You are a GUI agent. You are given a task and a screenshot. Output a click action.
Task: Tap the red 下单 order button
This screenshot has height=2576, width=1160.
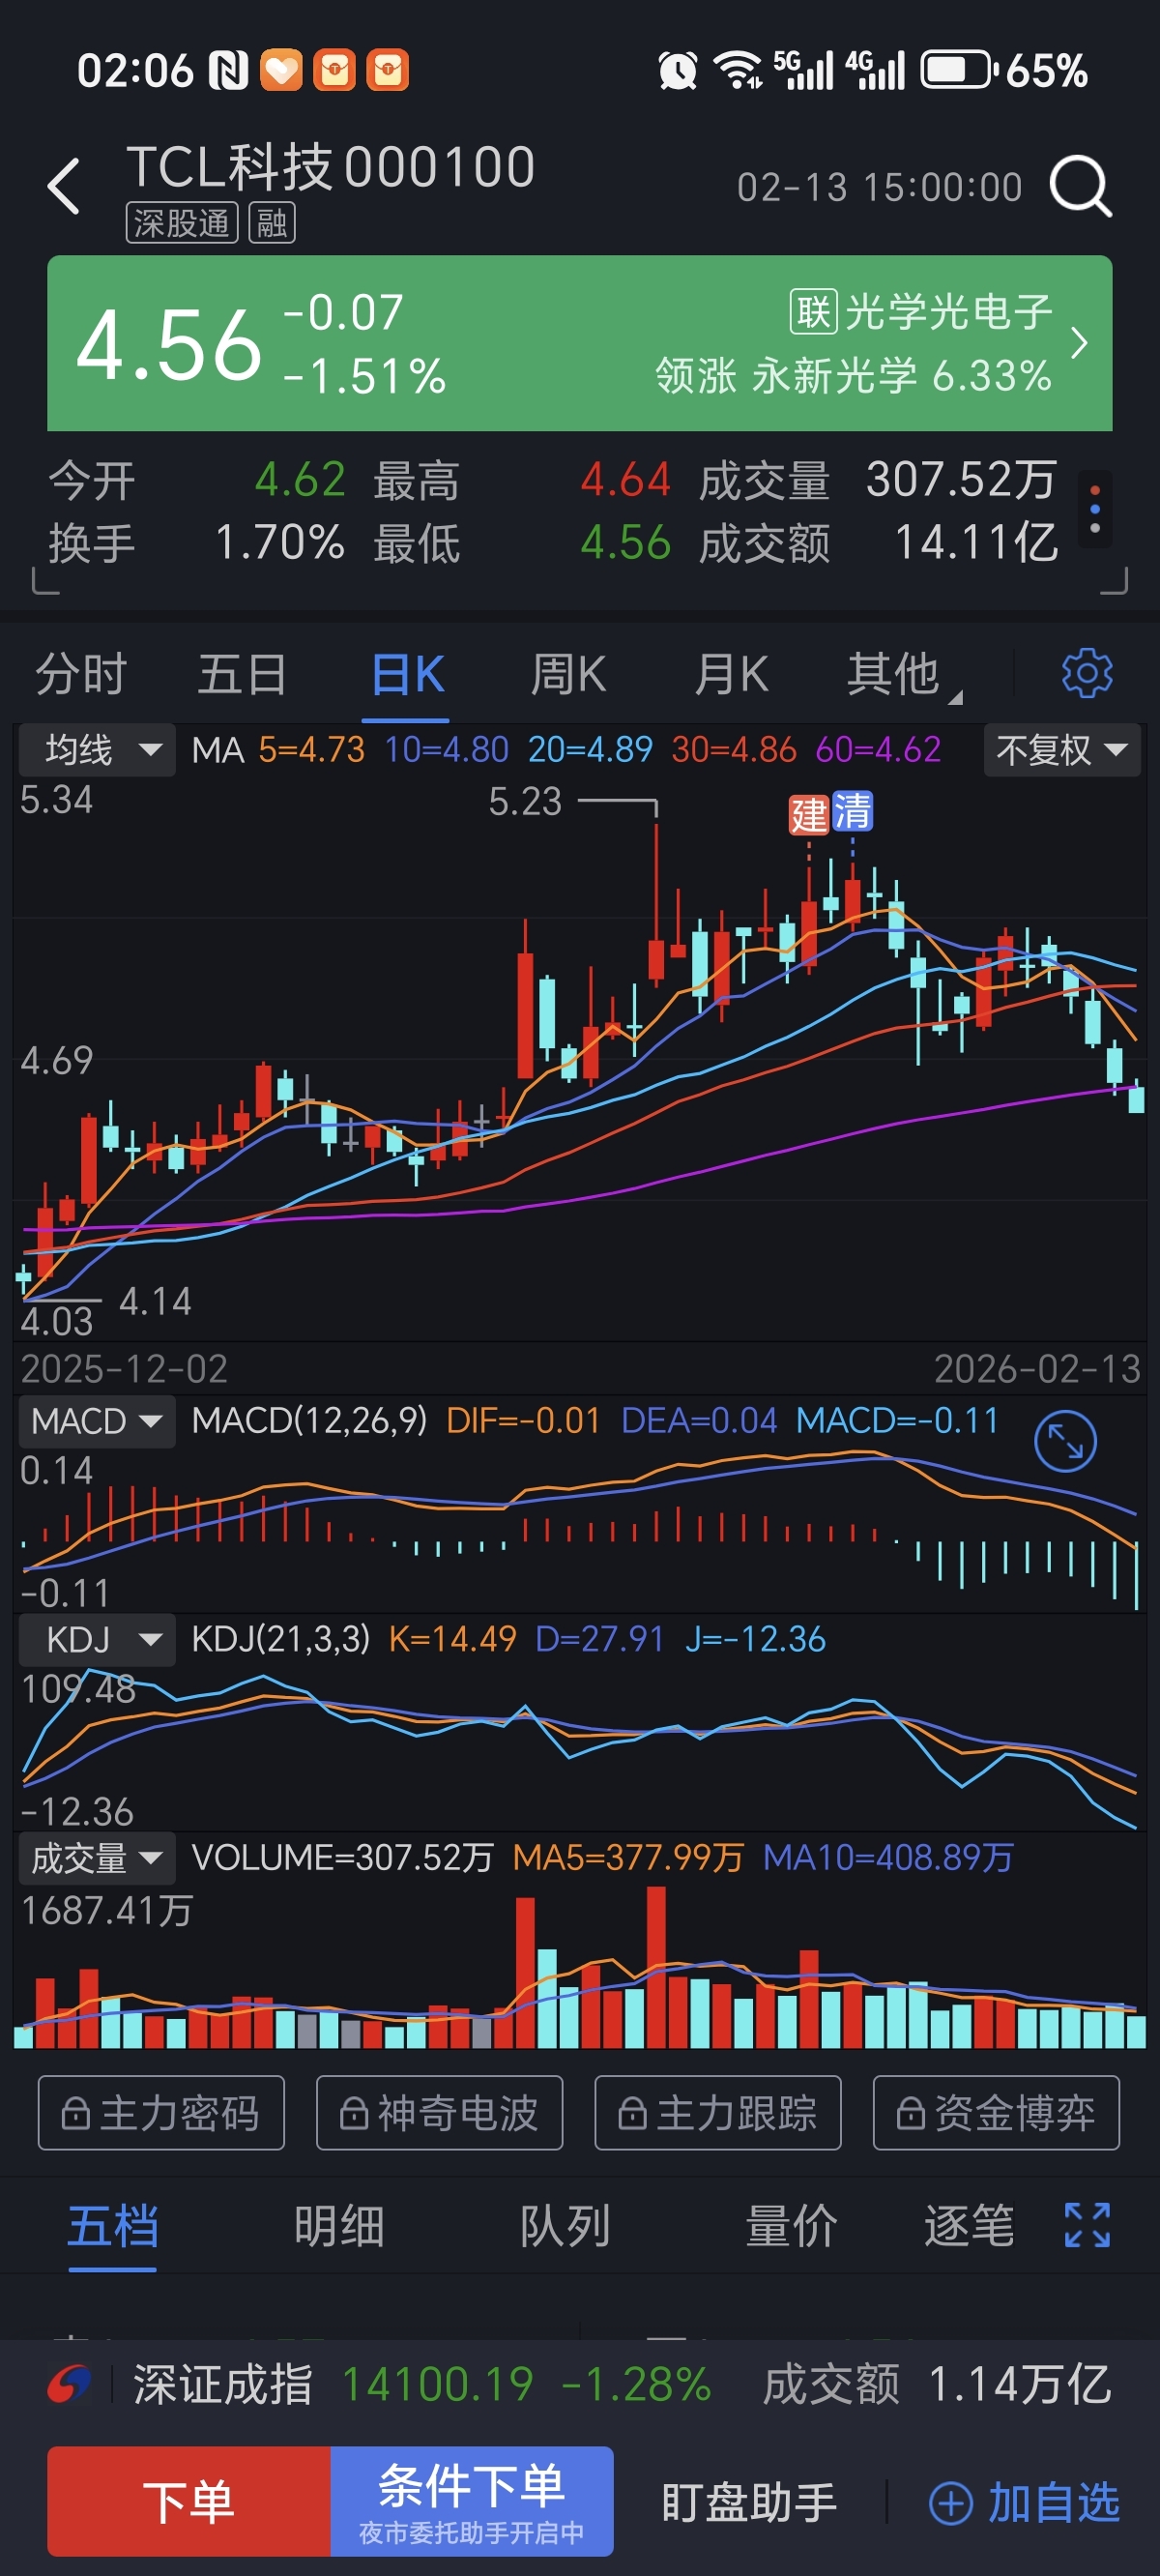[189, 2501]
